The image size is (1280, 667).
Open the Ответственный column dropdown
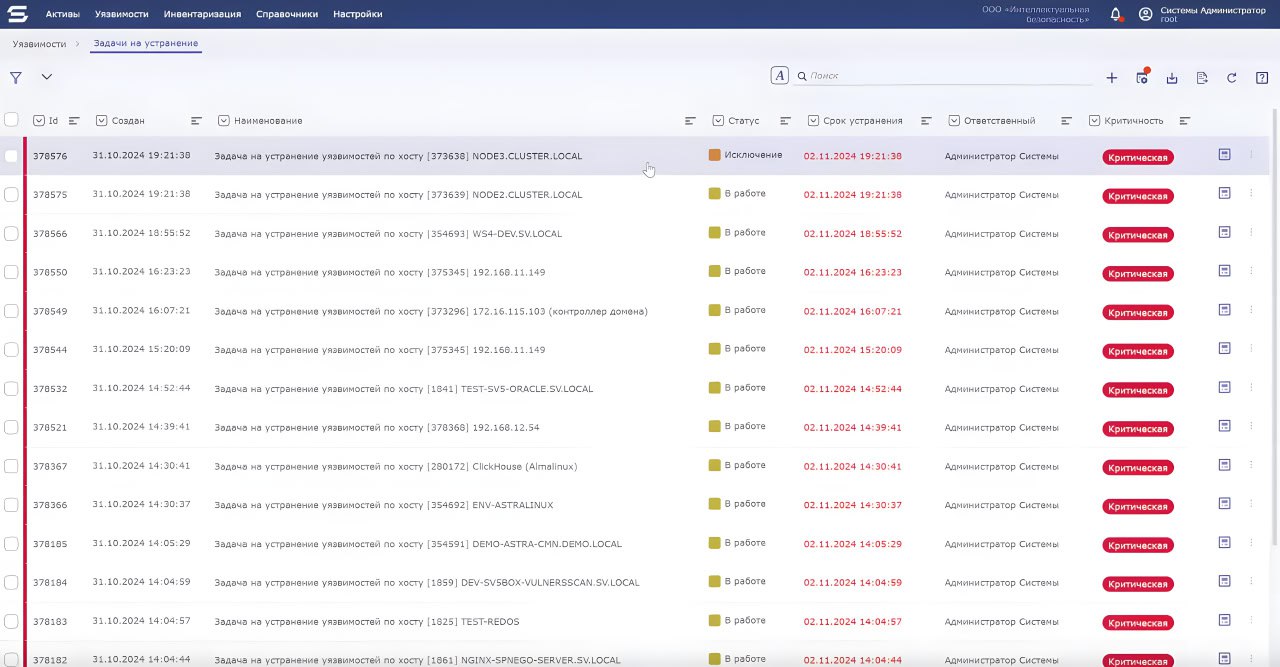click(x=954, y=121)
